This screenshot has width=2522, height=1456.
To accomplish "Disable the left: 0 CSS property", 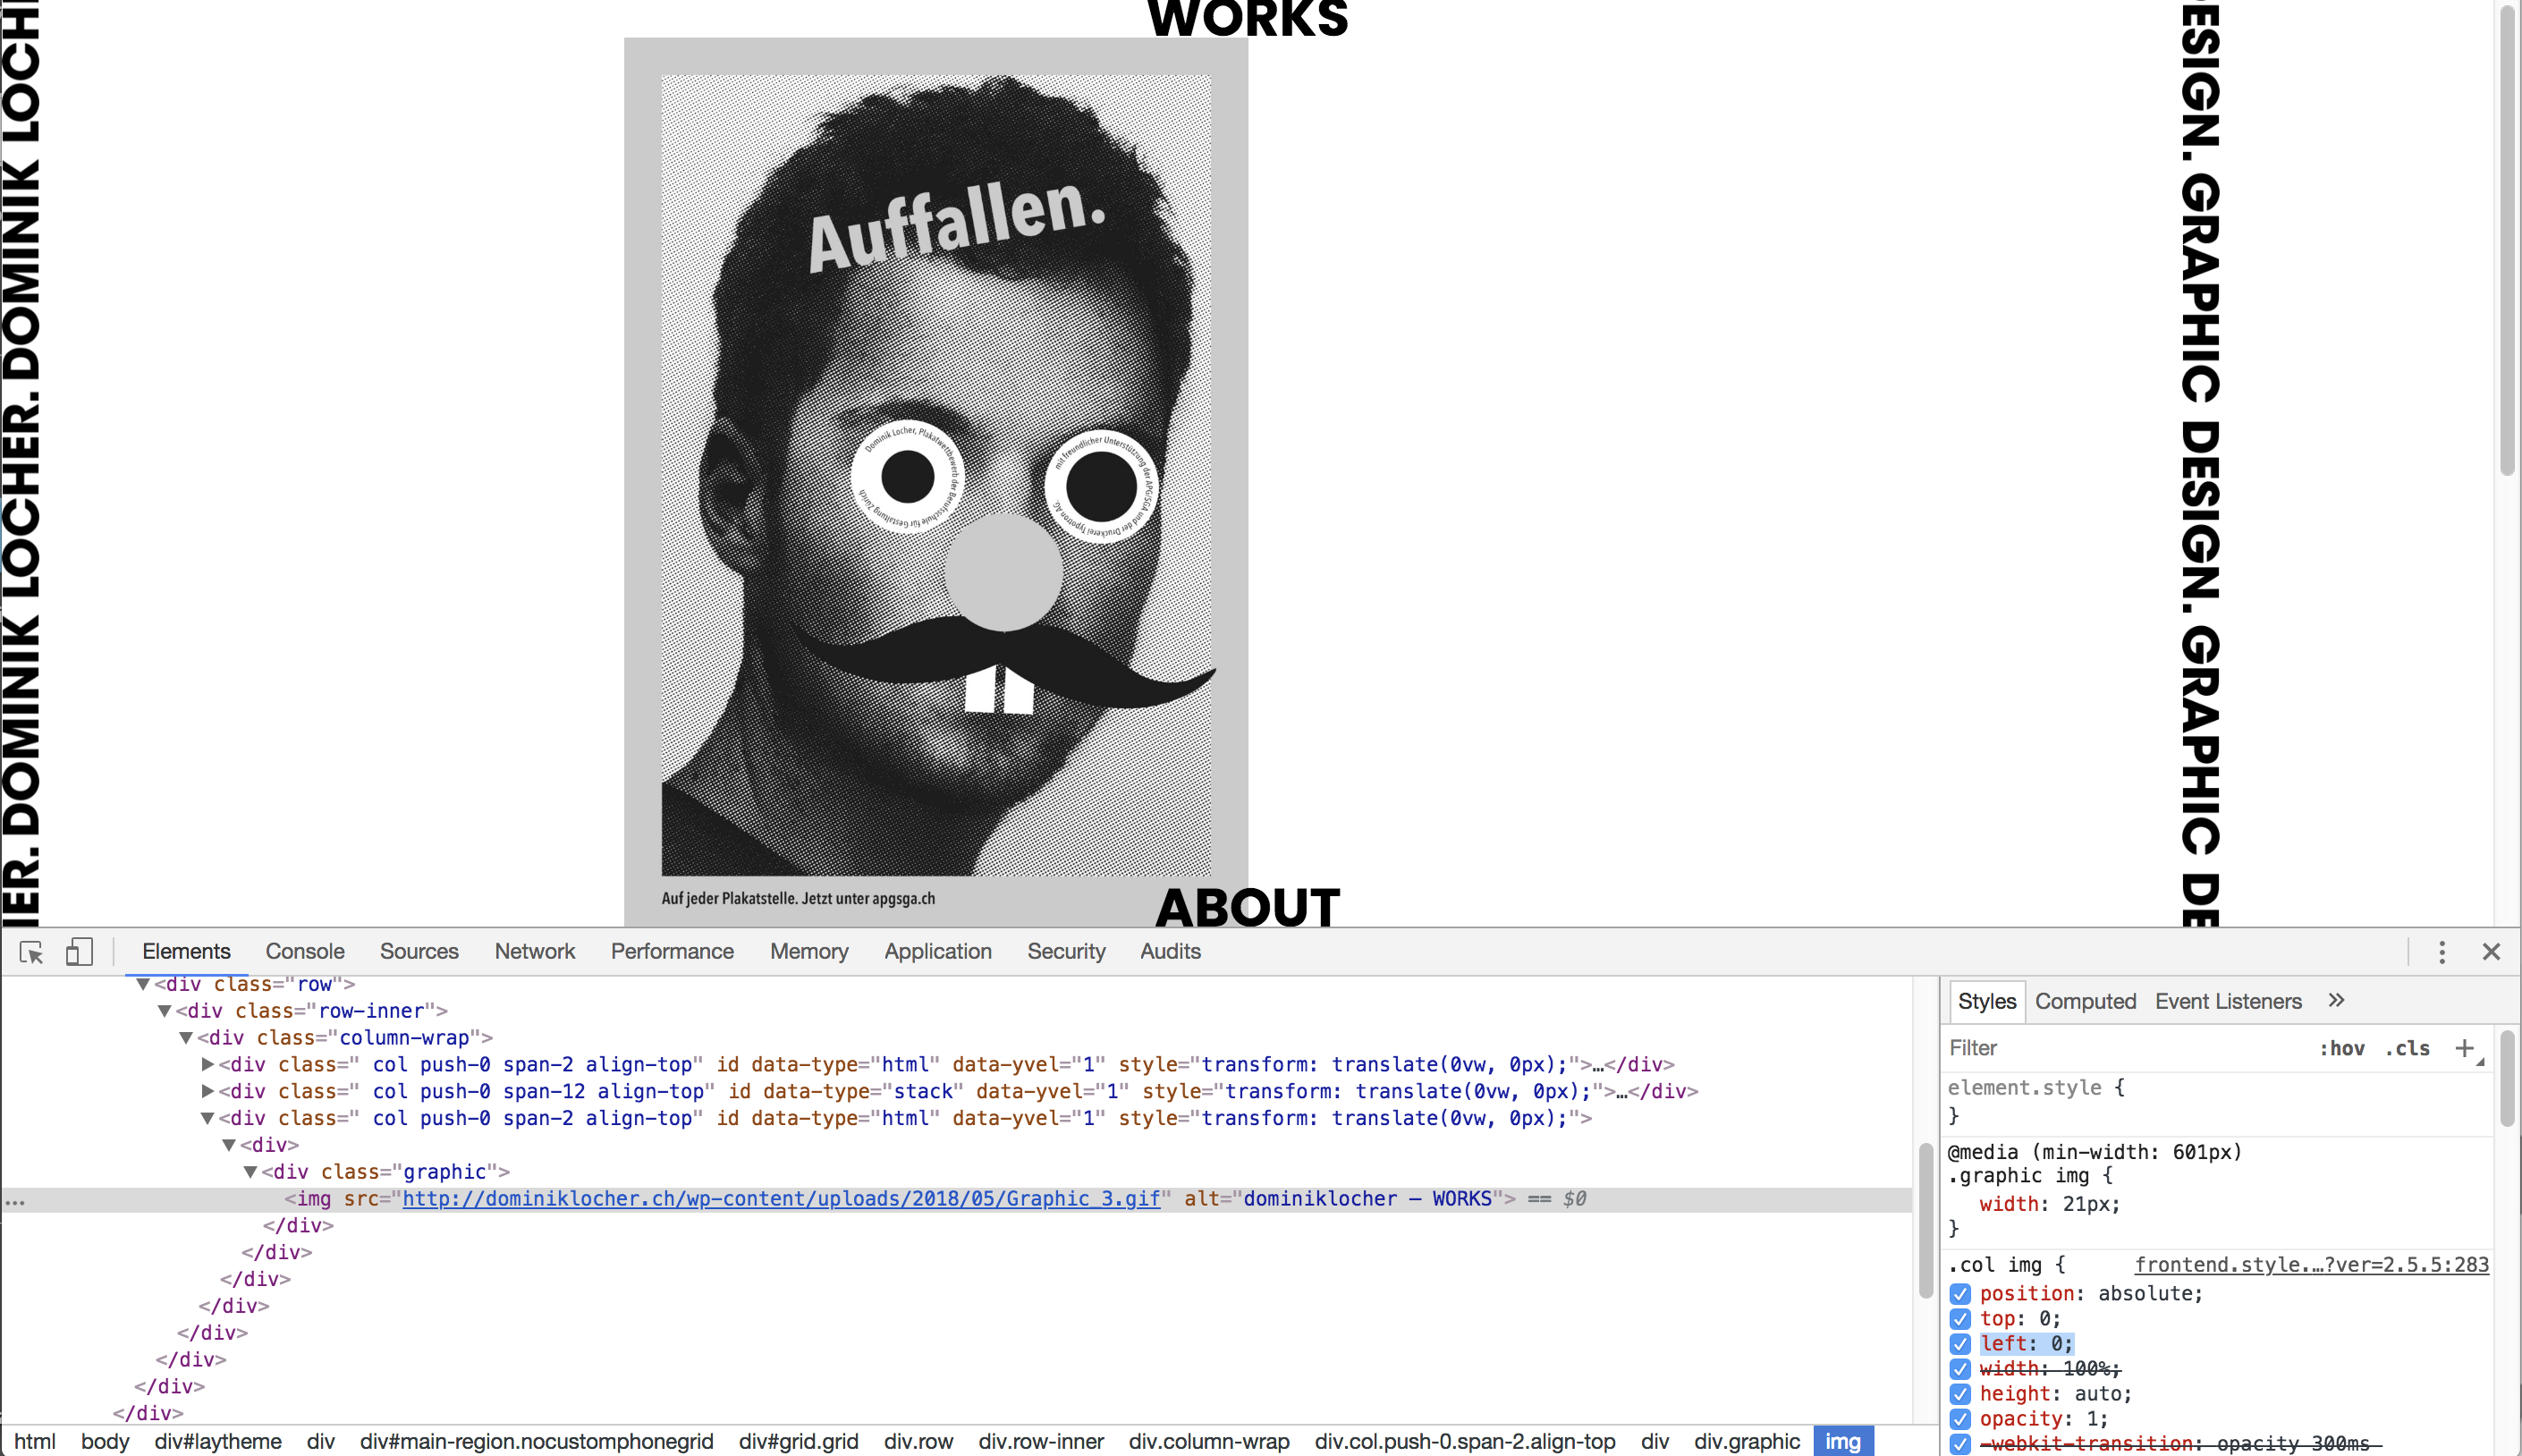I will pos(1960,1344).
